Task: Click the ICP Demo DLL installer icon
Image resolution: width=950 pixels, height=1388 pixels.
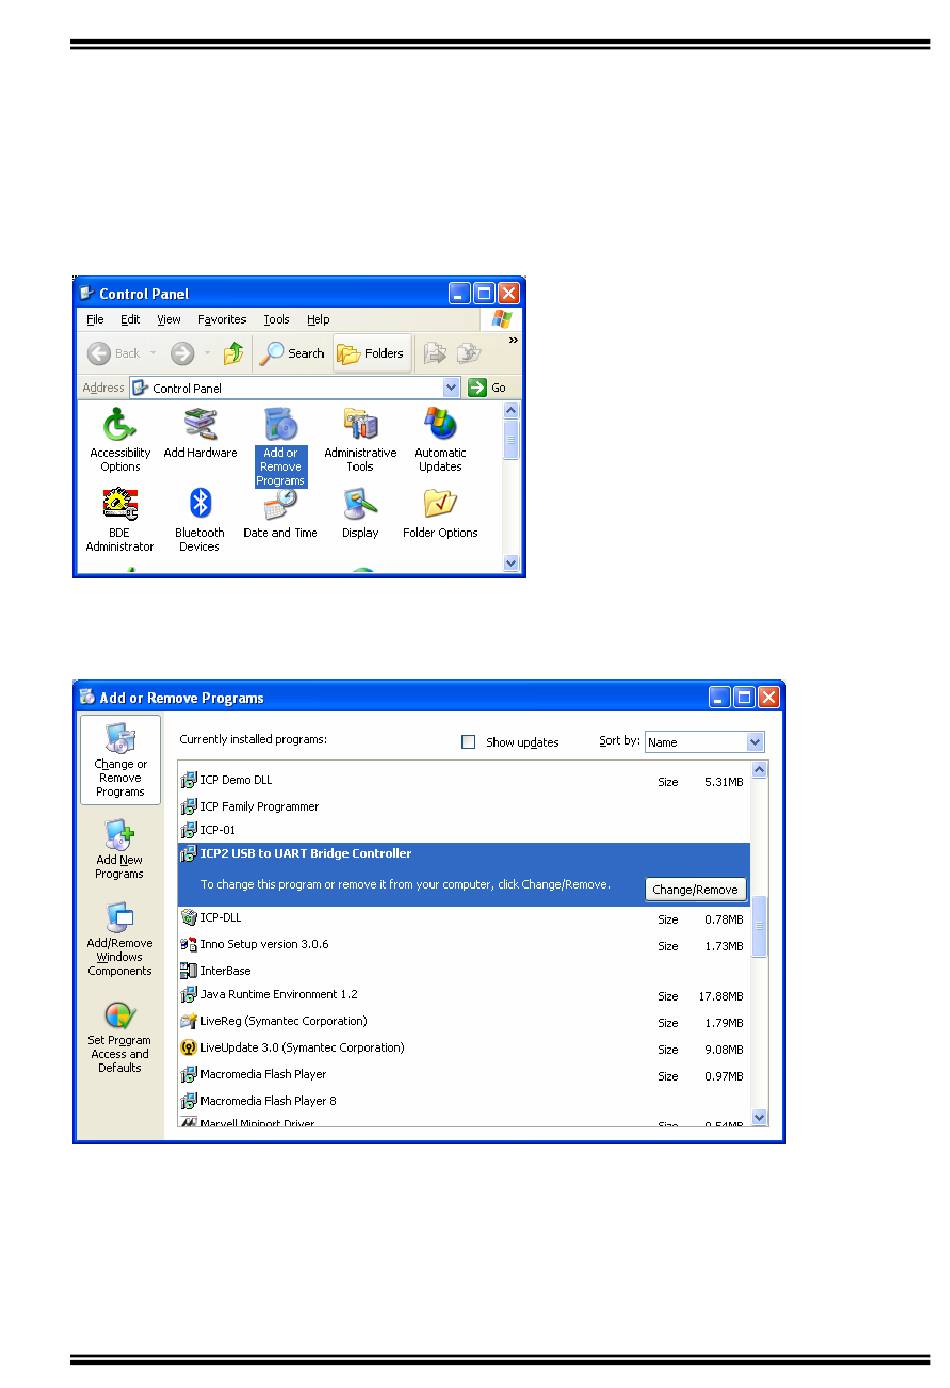Action: tap(188, 781)
